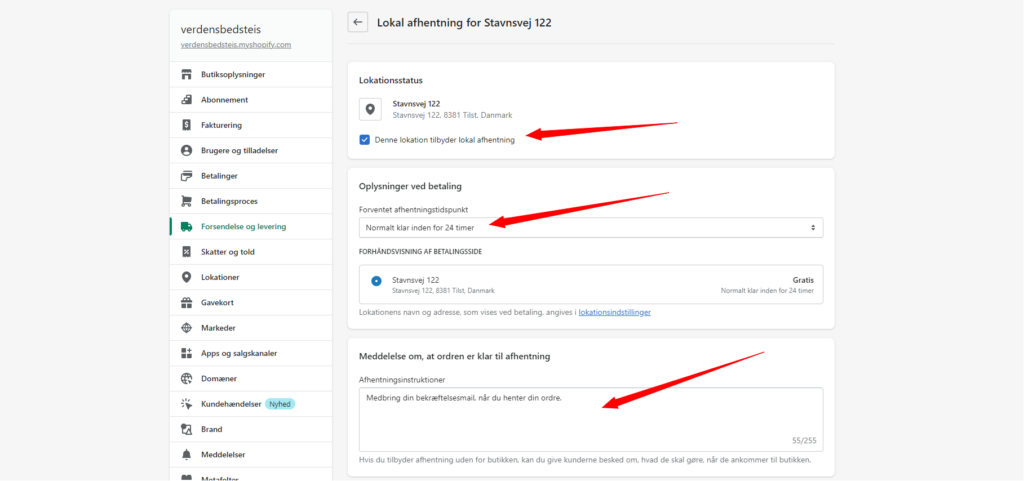The height and width of the screenshot is (481, 1024).
Task: Click the verdensbedsteis.myshopify.com link
Action: pos(236,45)
